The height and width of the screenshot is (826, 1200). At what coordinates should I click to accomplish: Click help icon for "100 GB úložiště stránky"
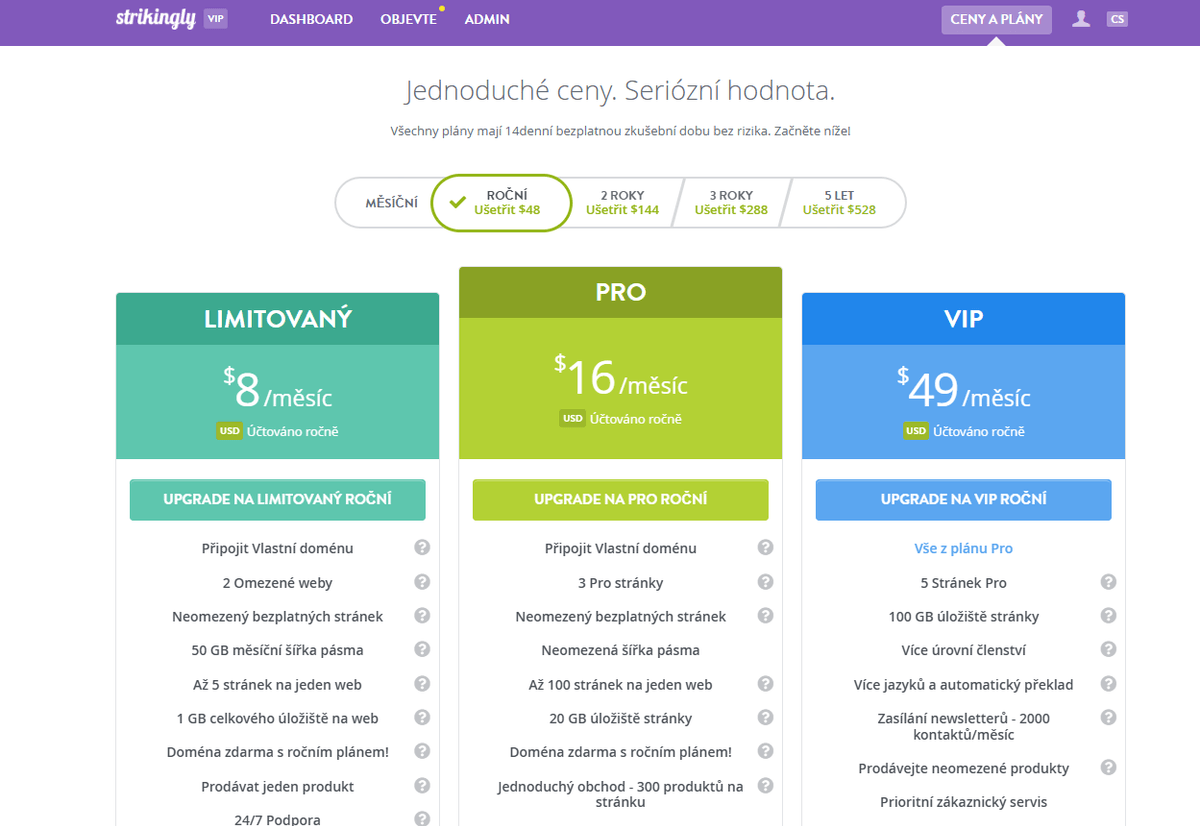[x=1108, y=616]
